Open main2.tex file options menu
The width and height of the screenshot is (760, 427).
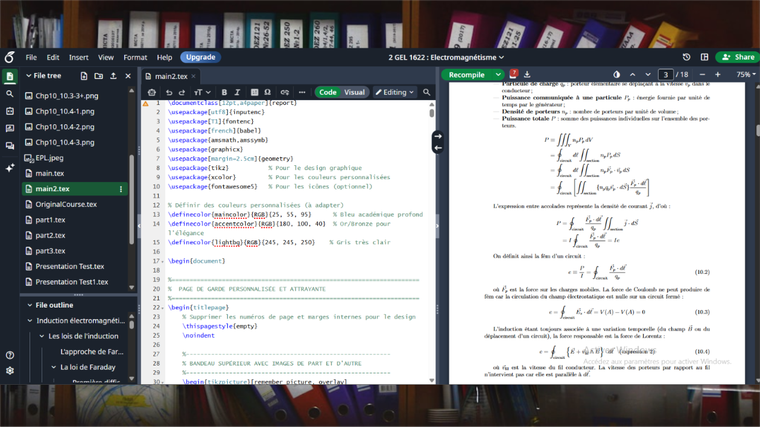pos(121,189)
